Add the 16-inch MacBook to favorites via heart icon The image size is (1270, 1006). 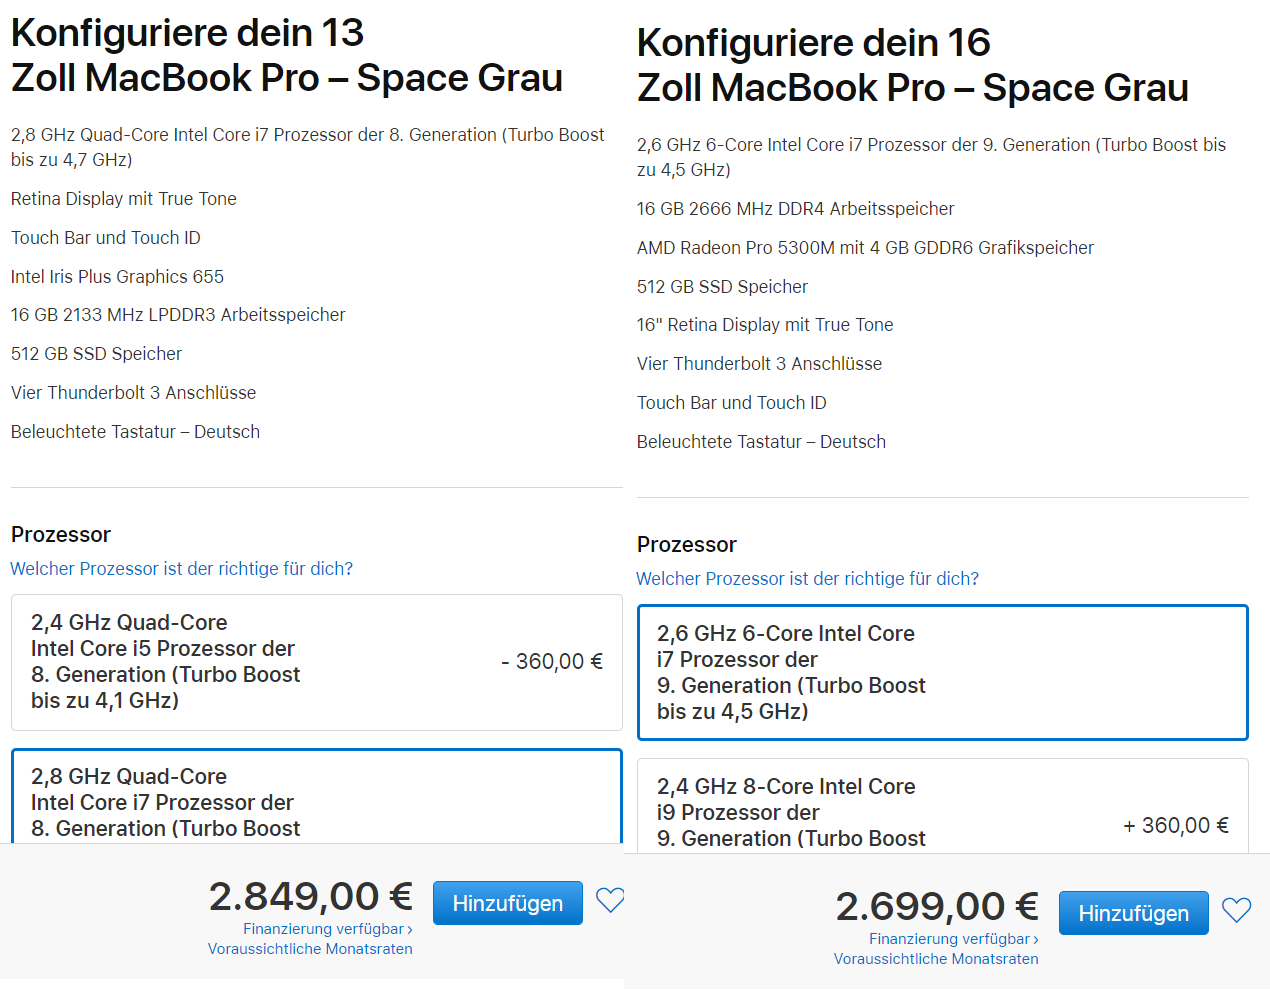click(x=1236, y=911)
